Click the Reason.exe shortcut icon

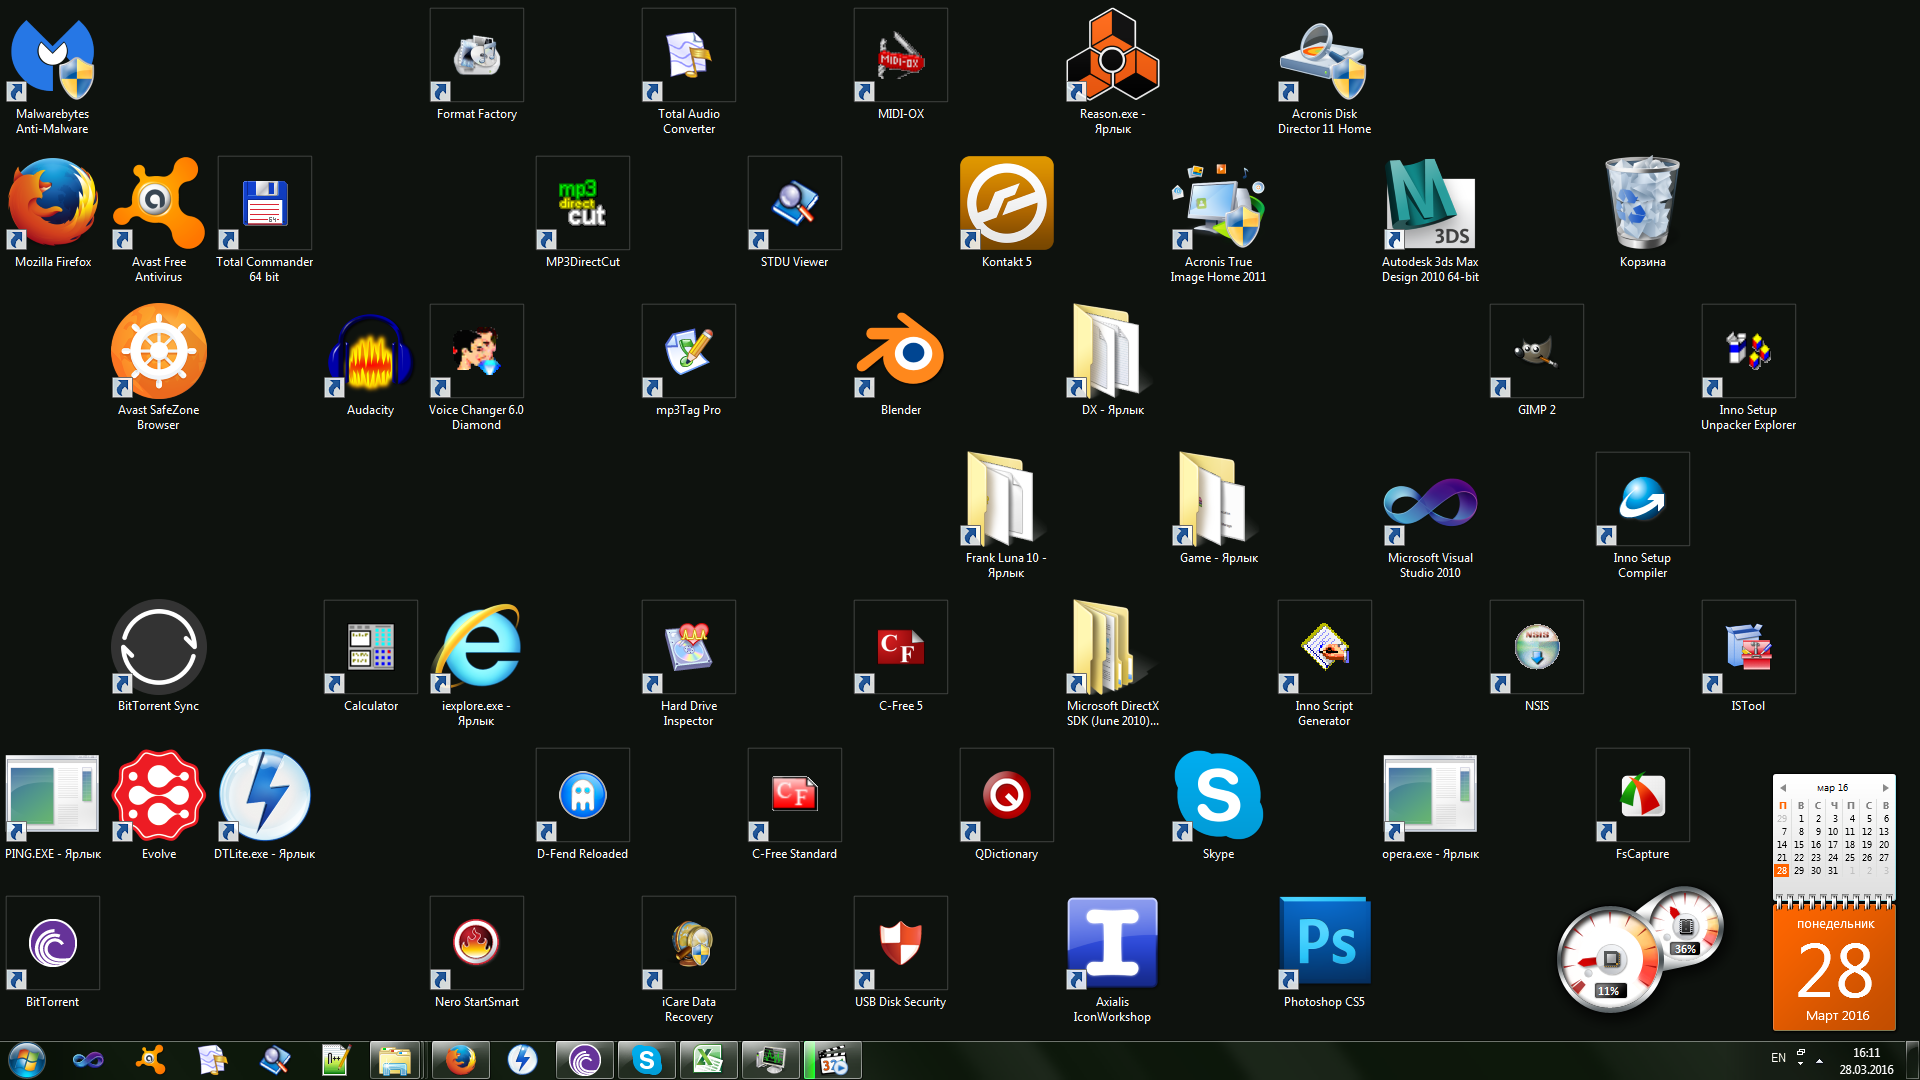(1113, 56)
